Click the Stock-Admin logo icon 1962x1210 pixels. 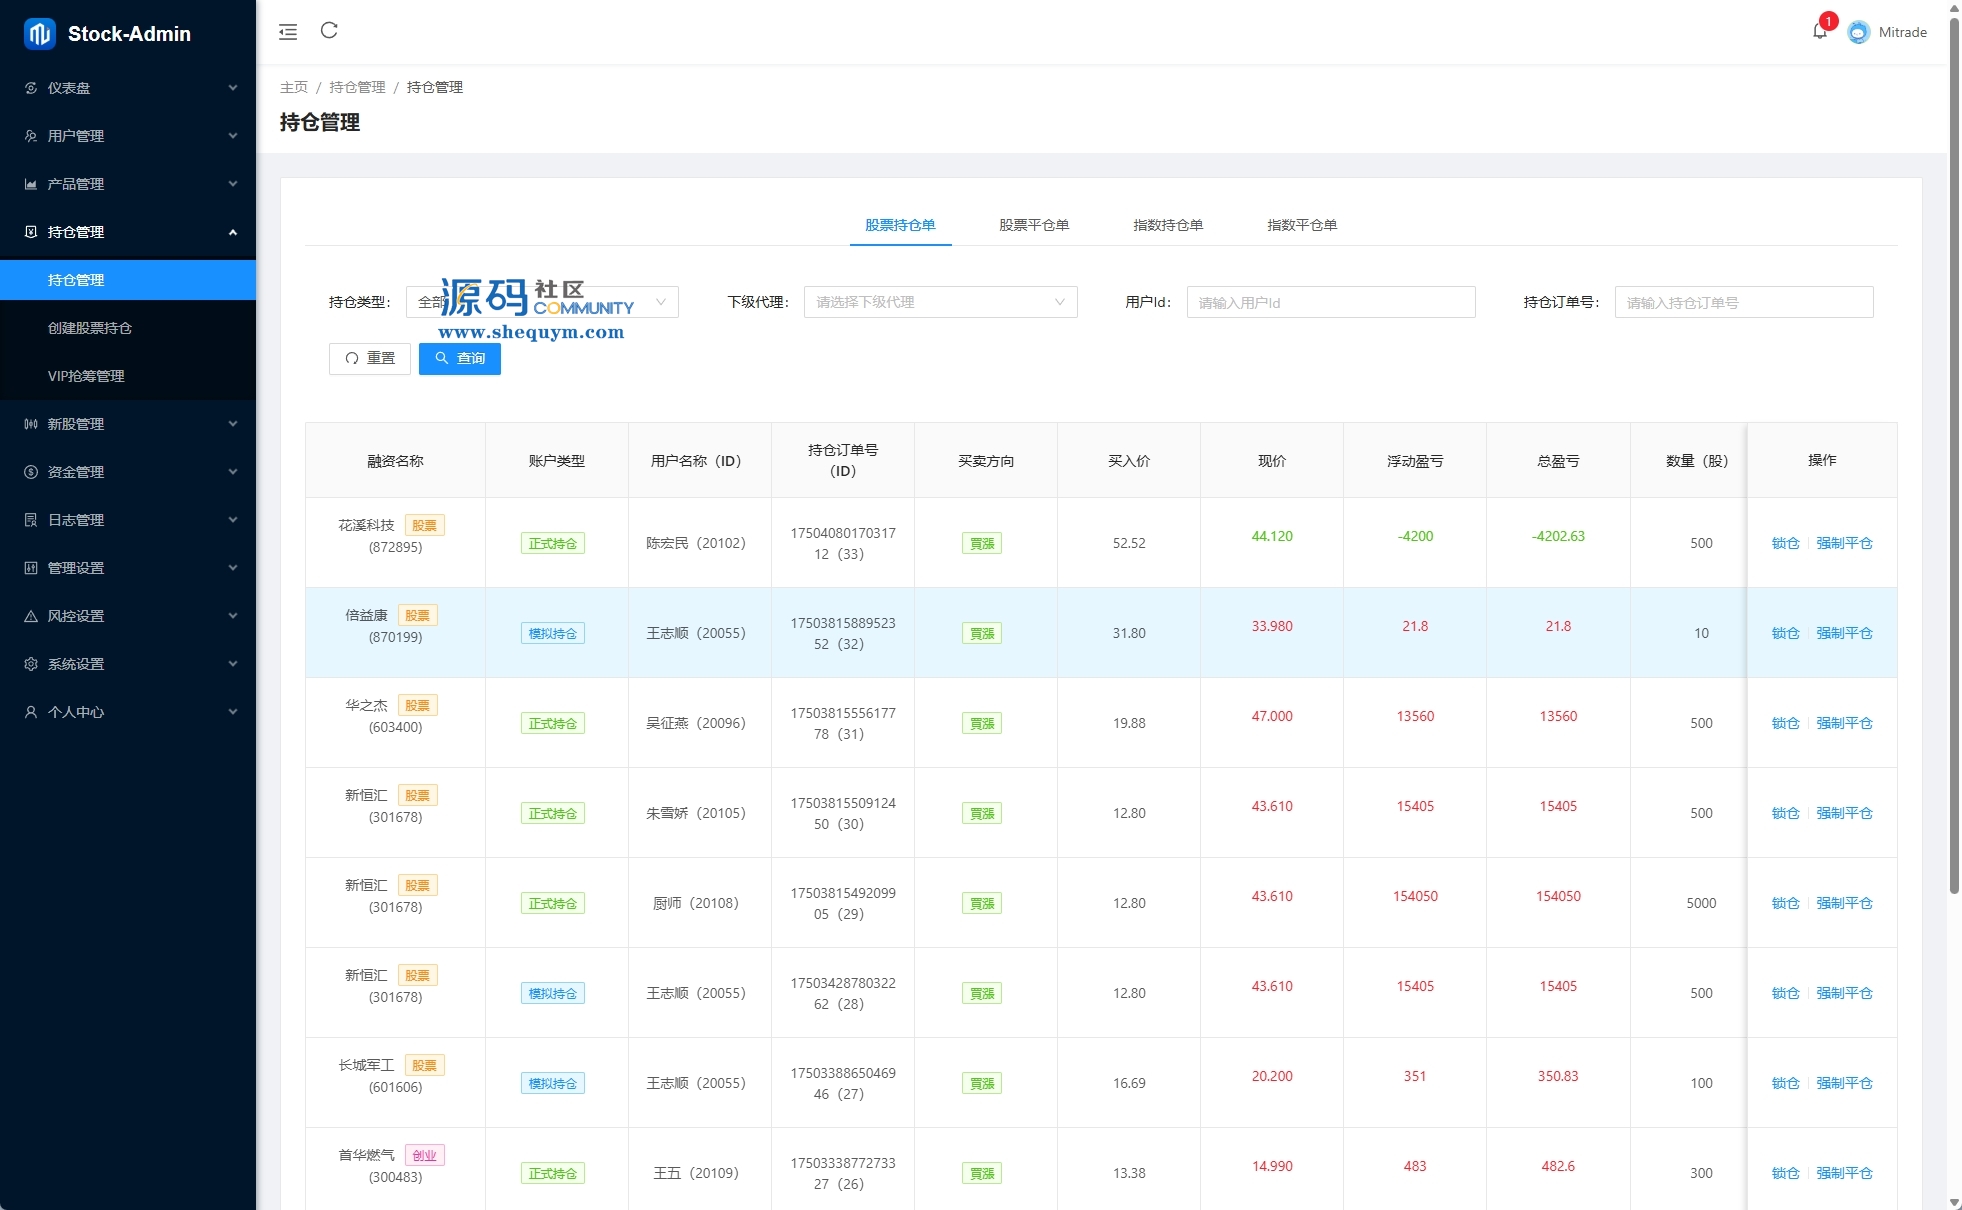39,33
